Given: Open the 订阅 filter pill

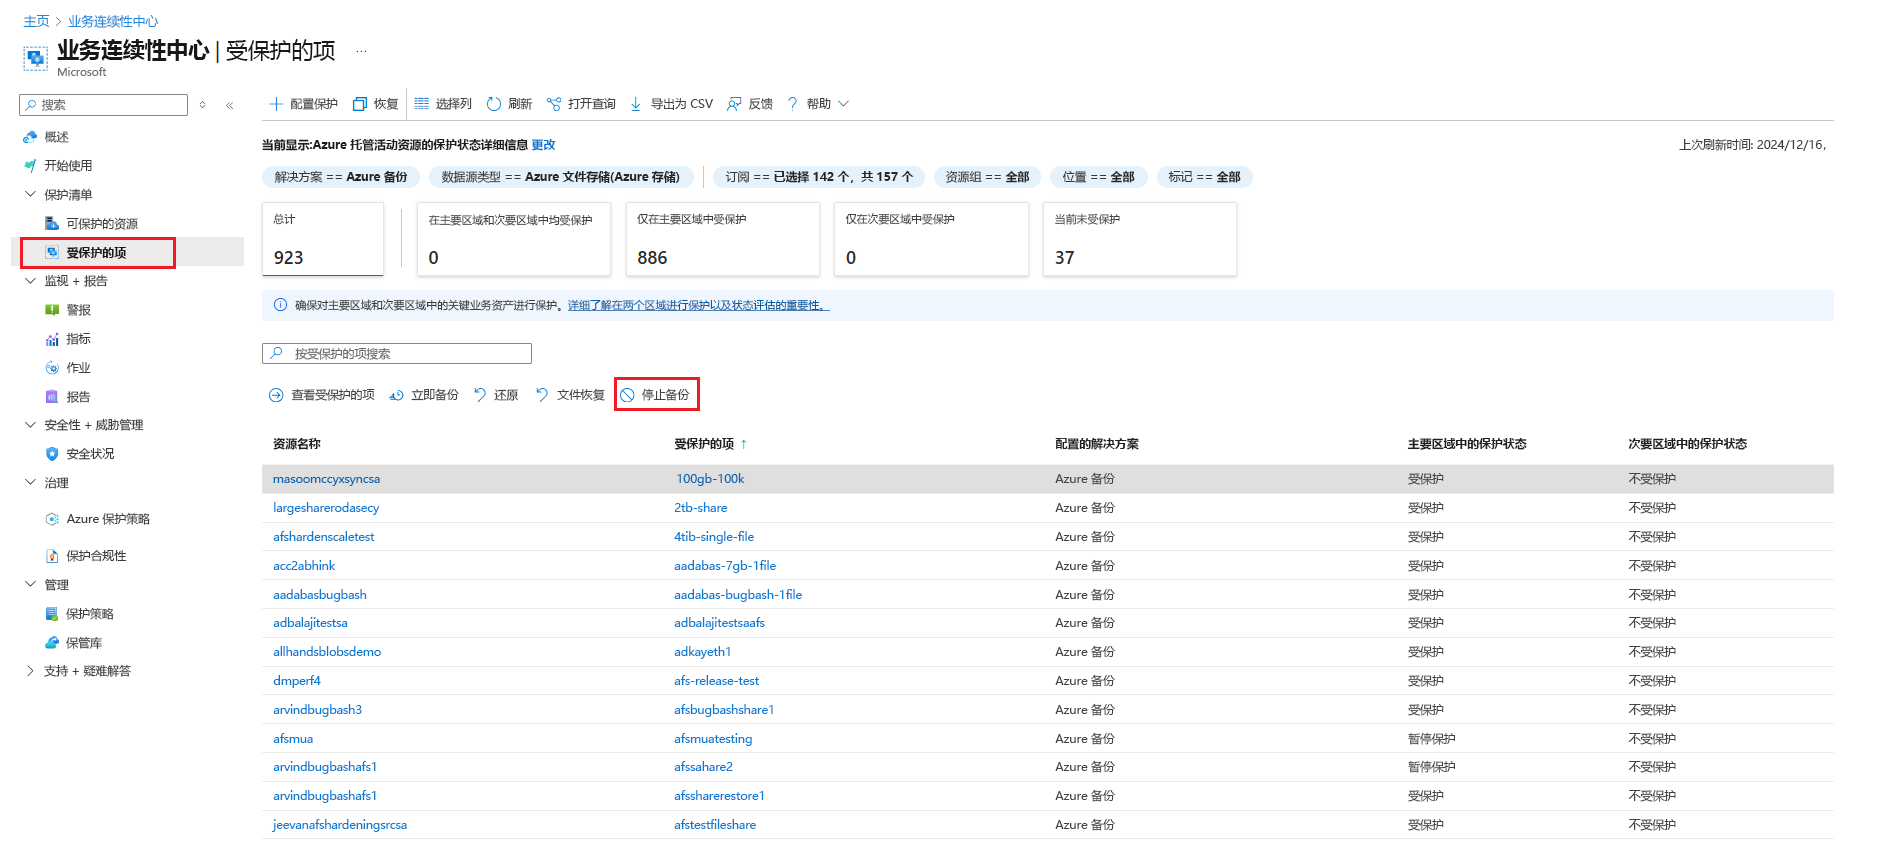Looking at the screenshot, I should point(819,177).
